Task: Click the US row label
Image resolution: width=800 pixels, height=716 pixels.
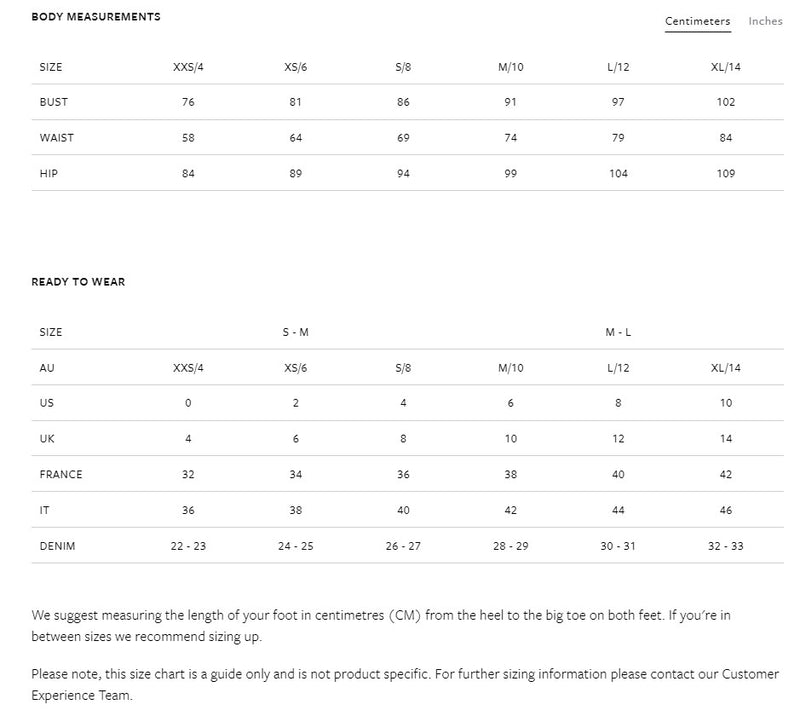Action: click(x=47, y=403)
